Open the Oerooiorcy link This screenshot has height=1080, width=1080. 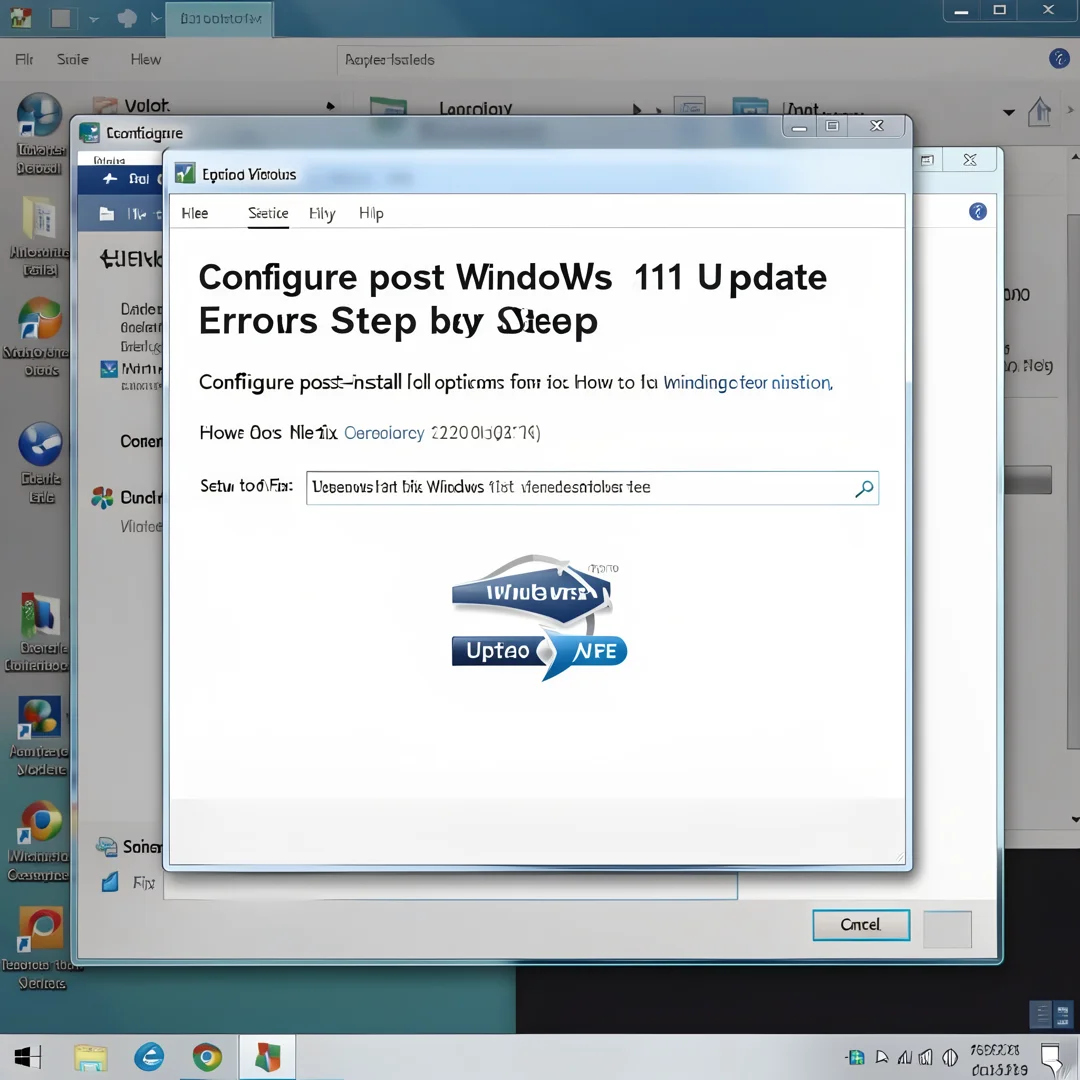(384, 433)
